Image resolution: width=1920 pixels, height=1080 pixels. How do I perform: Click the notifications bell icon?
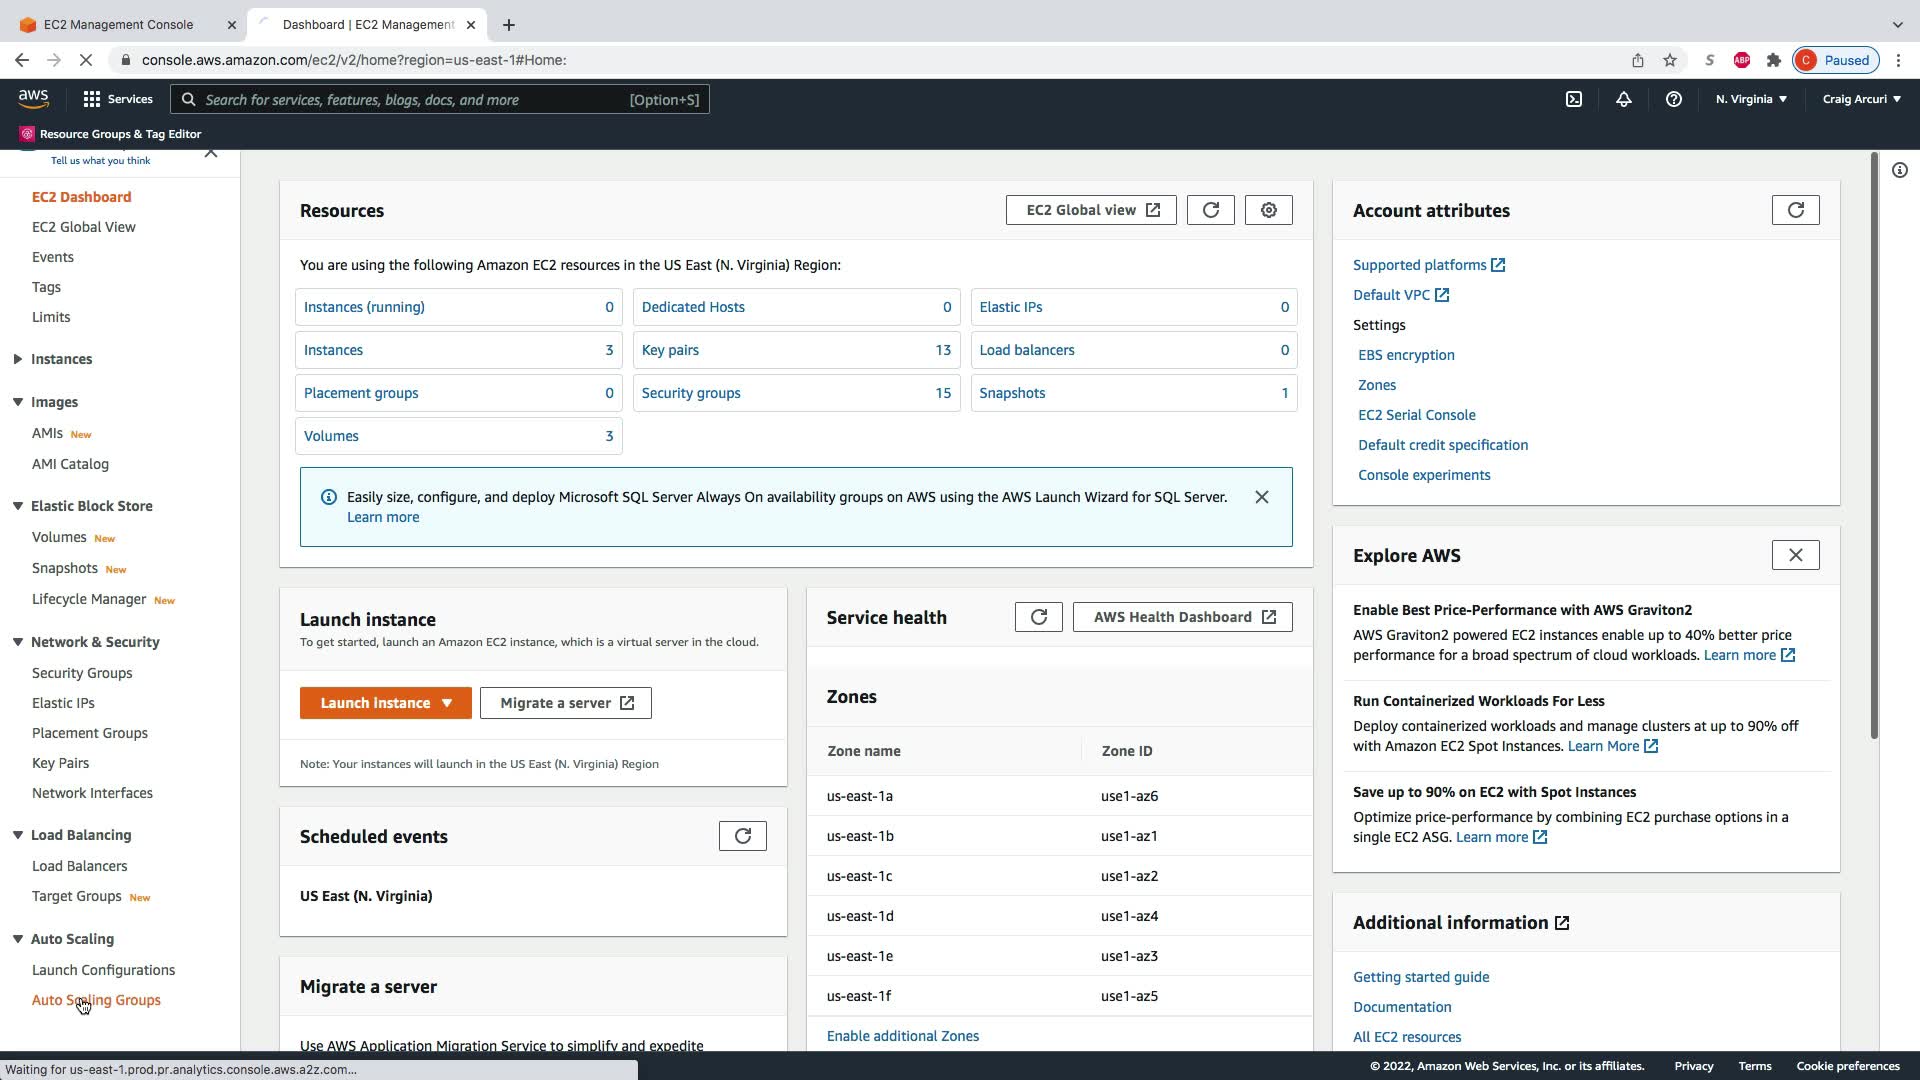1623,99
